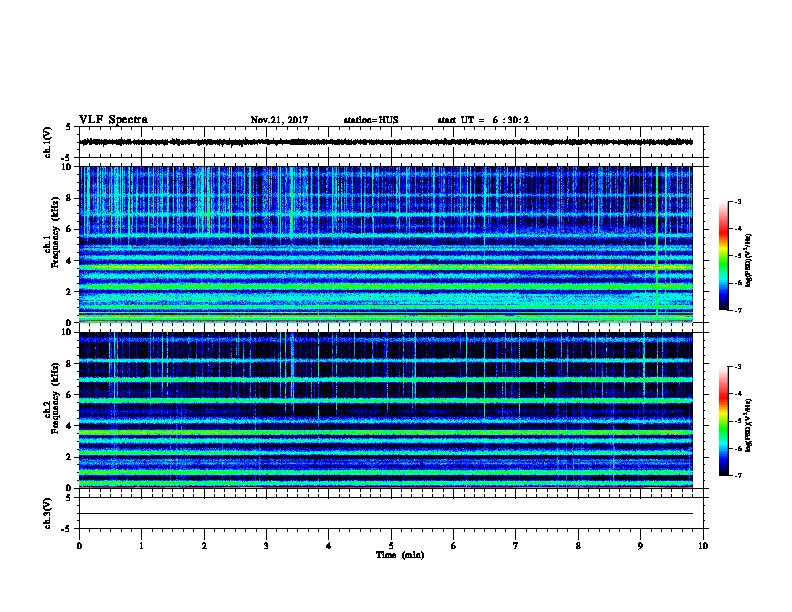
Task: Click the "VLF Spectra" title text
Action: tap(113, 120)
